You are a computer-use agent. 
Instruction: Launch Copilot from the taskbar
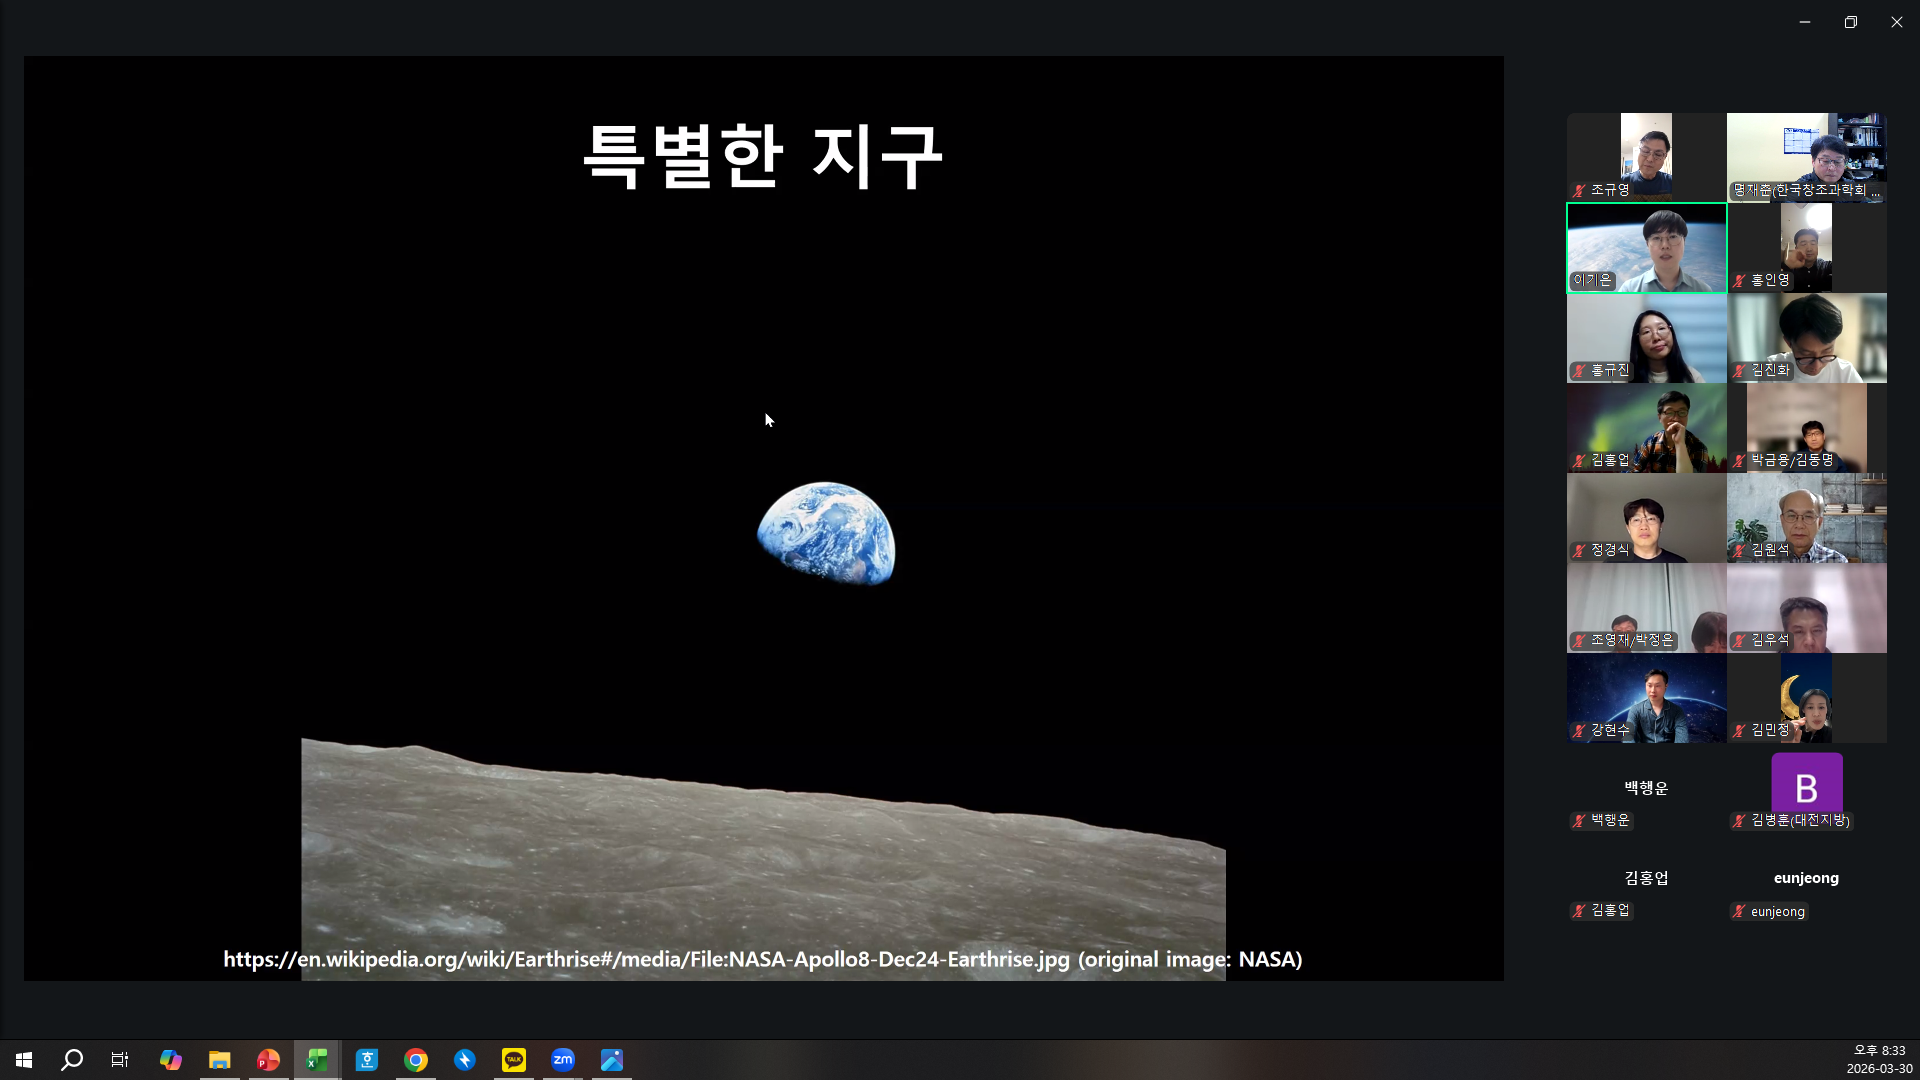[171, 1060]
